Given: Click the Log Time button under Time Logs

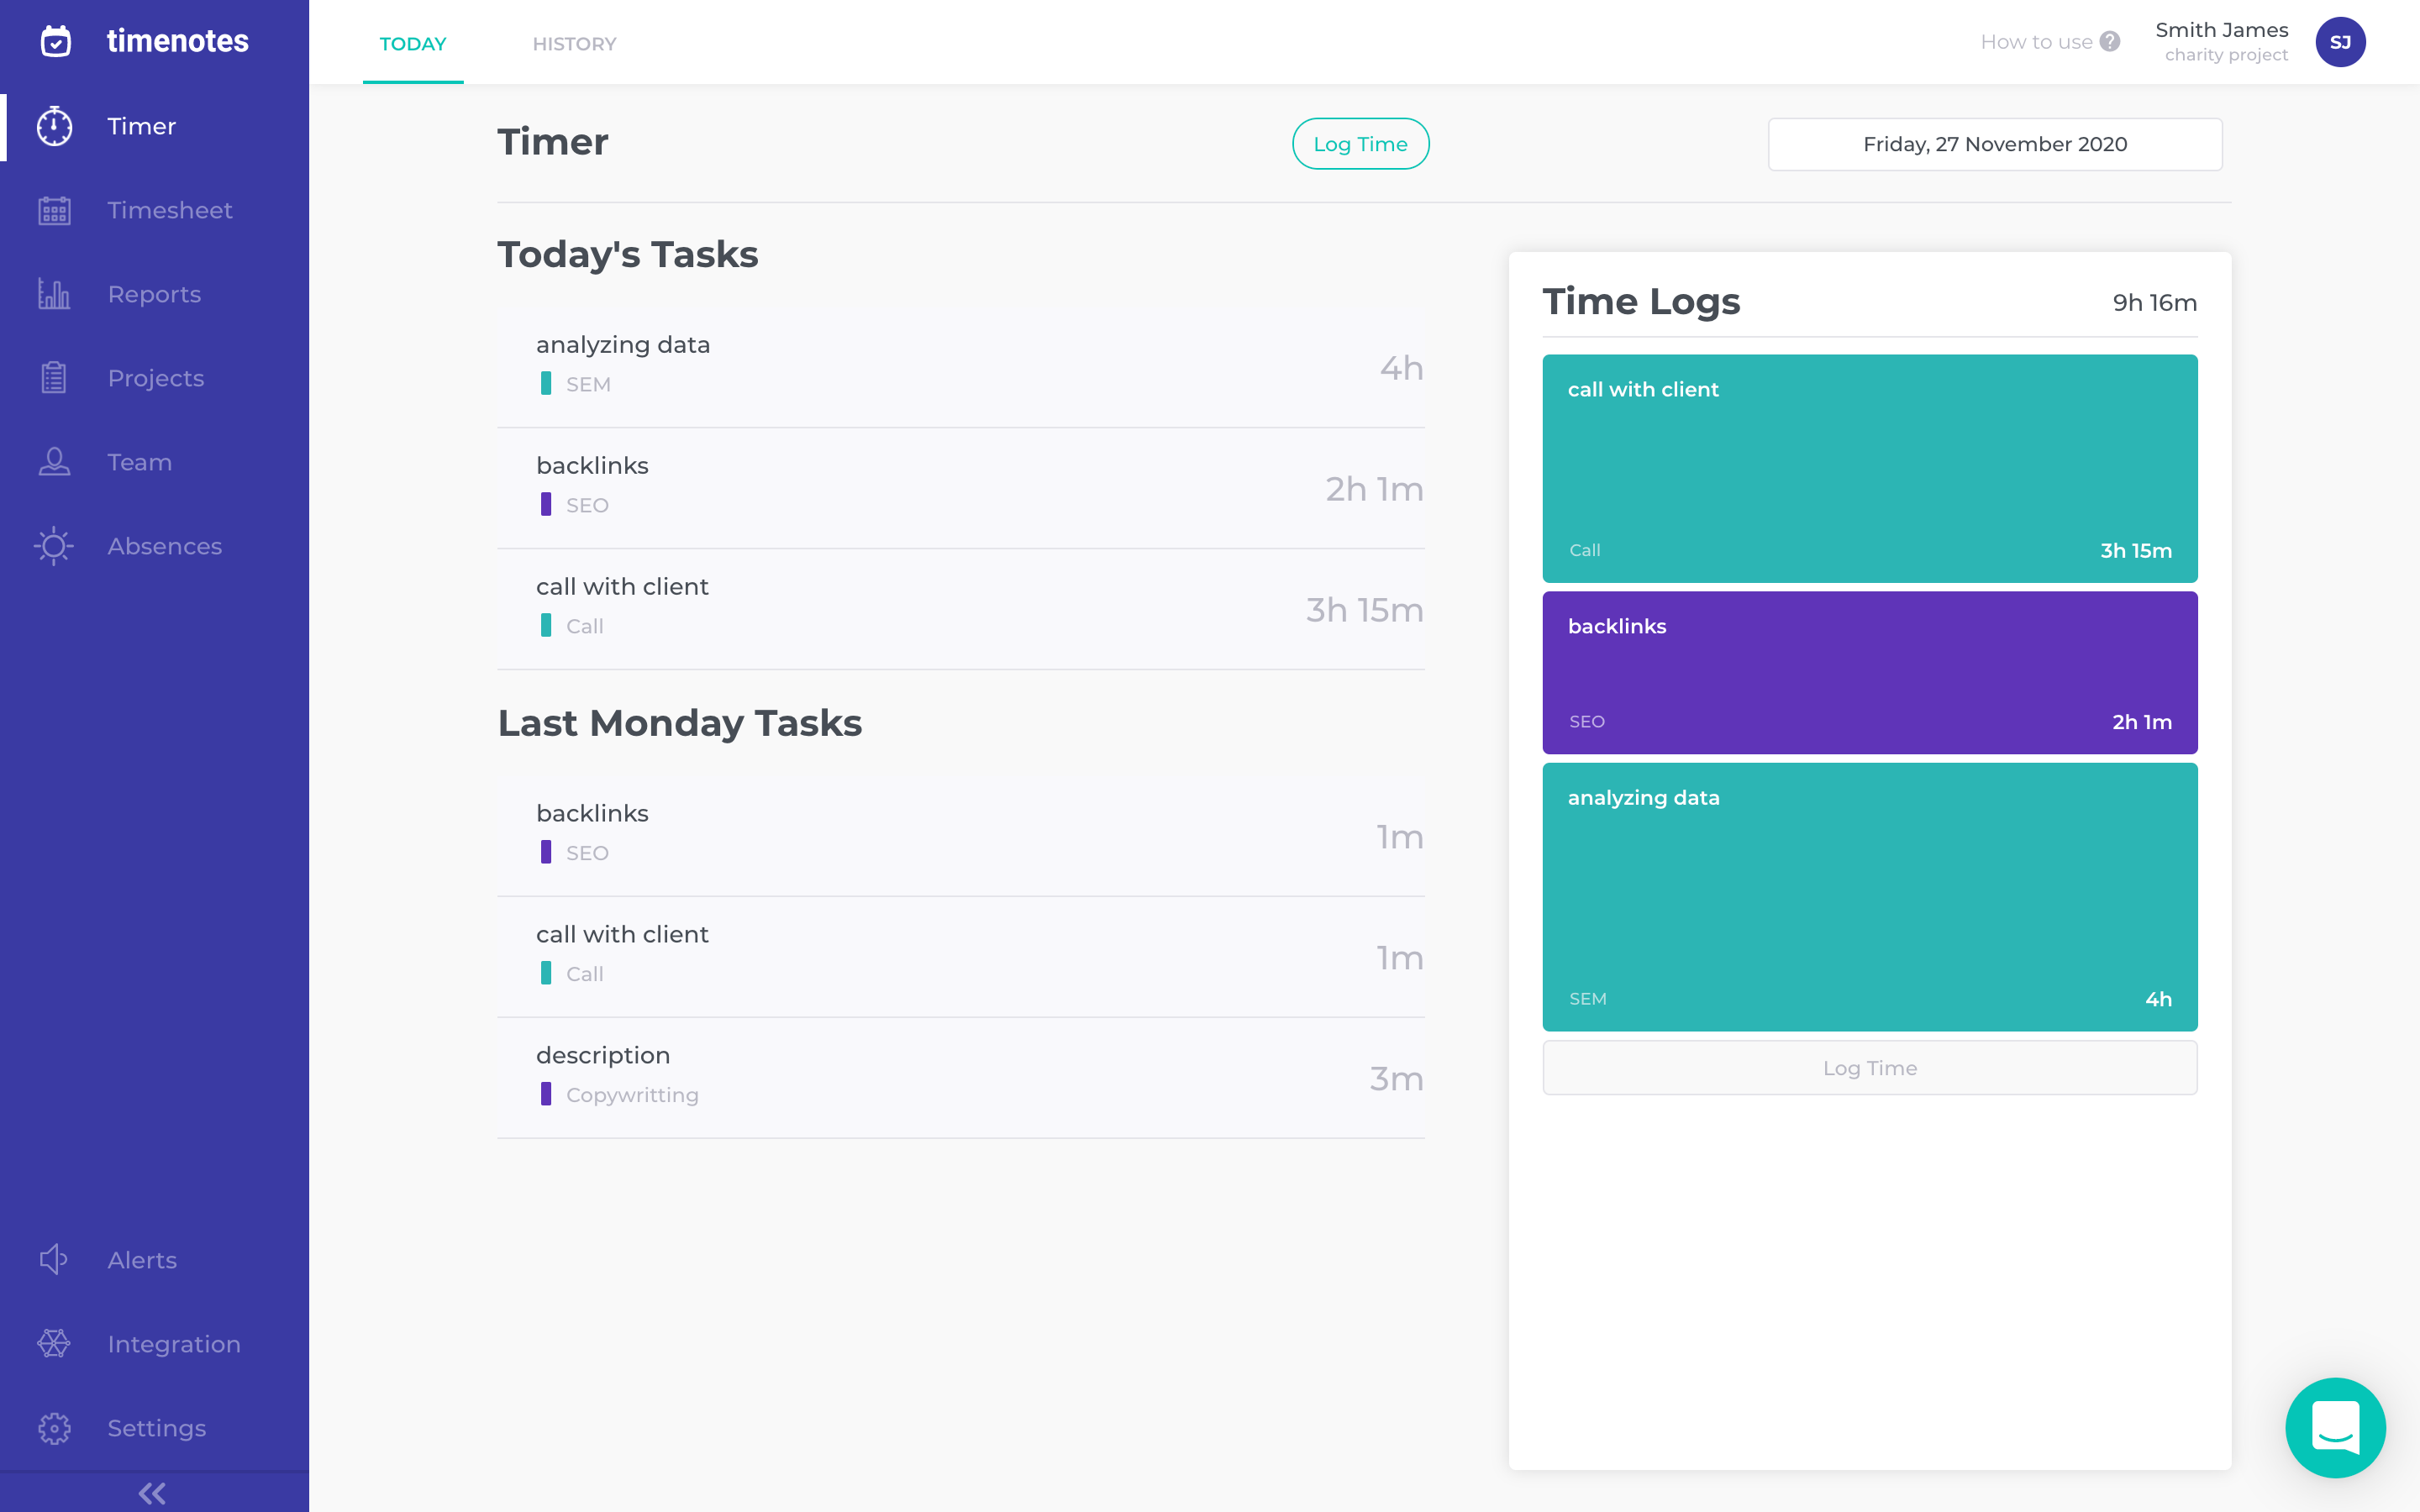Looking at the screenshot, I should [x=1869, y=1068].
